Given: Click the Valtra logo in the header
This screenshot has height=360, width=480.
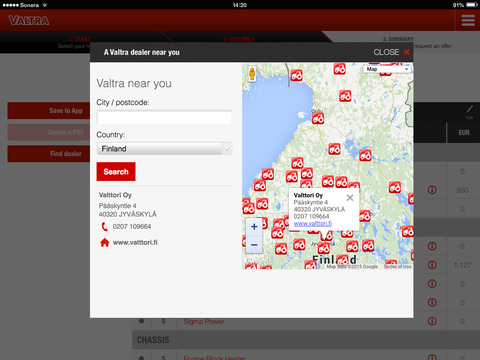Looking at the screenshot, I should (29, 21).
